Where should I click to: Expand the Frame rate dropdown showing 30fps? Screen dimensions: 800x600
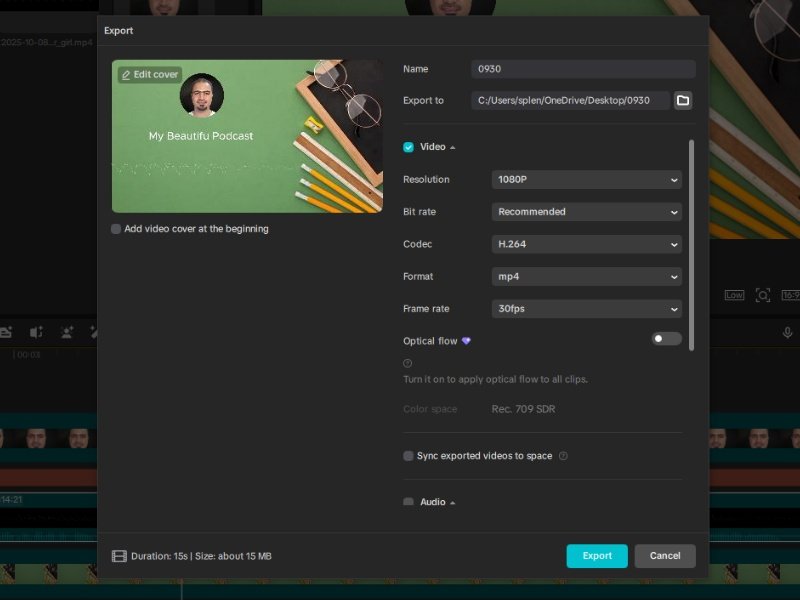tap(587, 309)
